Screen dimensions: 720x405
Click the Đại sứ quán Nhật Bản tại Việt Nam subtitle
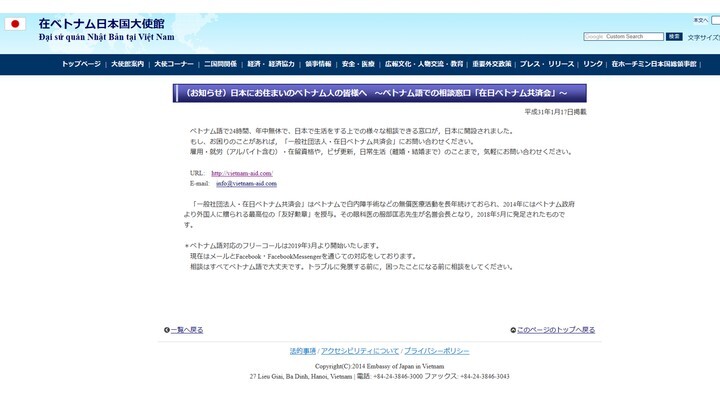click(107, 37)
